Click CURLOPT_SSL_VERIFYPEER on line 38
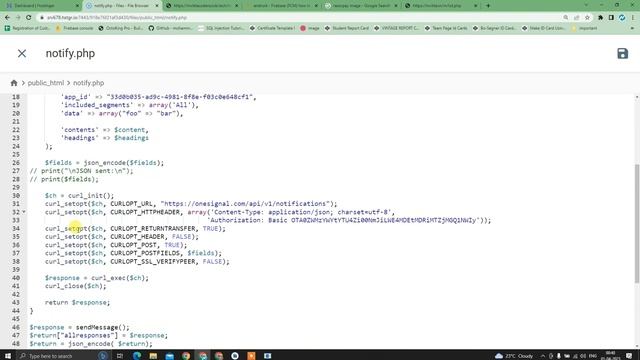The width and height of the screenshot is (640, 360). pyautogui.click(x=153, y=261)
